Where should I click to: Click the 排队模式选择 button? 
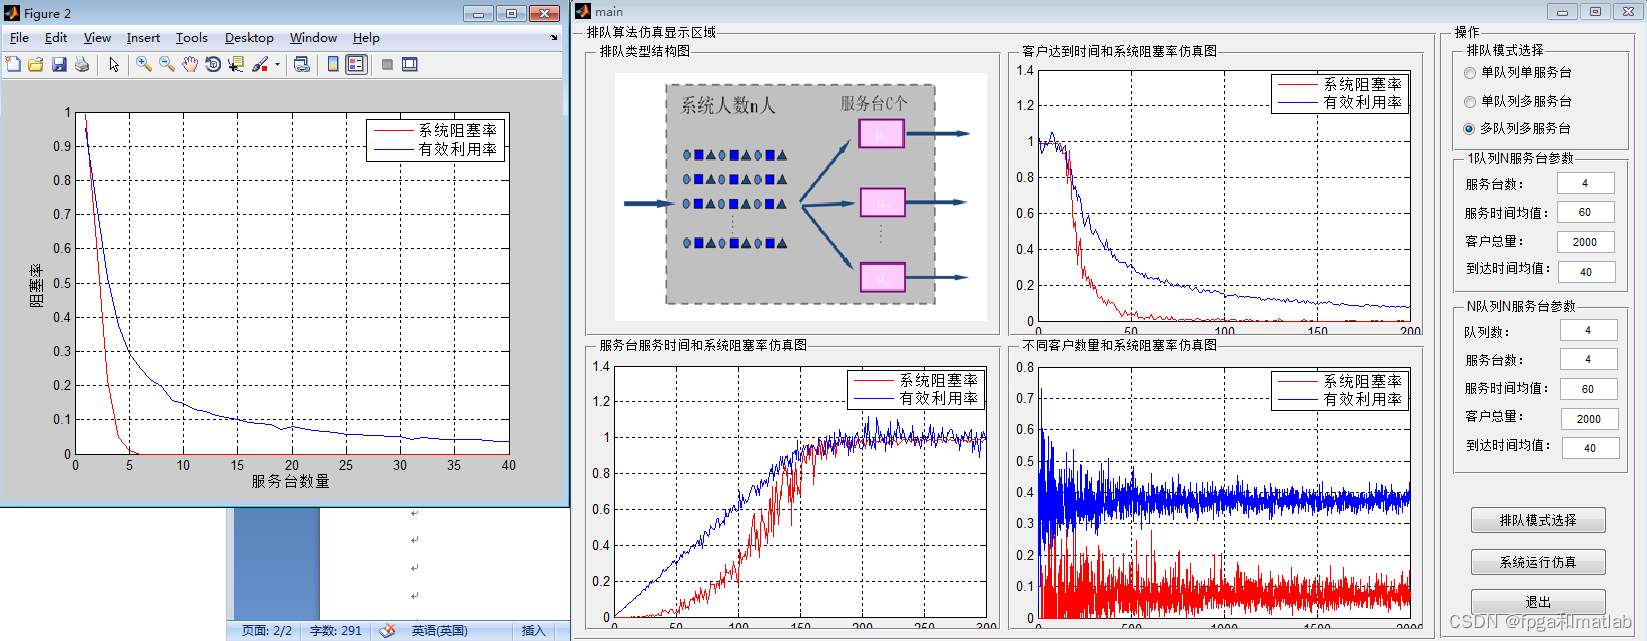1538,520
